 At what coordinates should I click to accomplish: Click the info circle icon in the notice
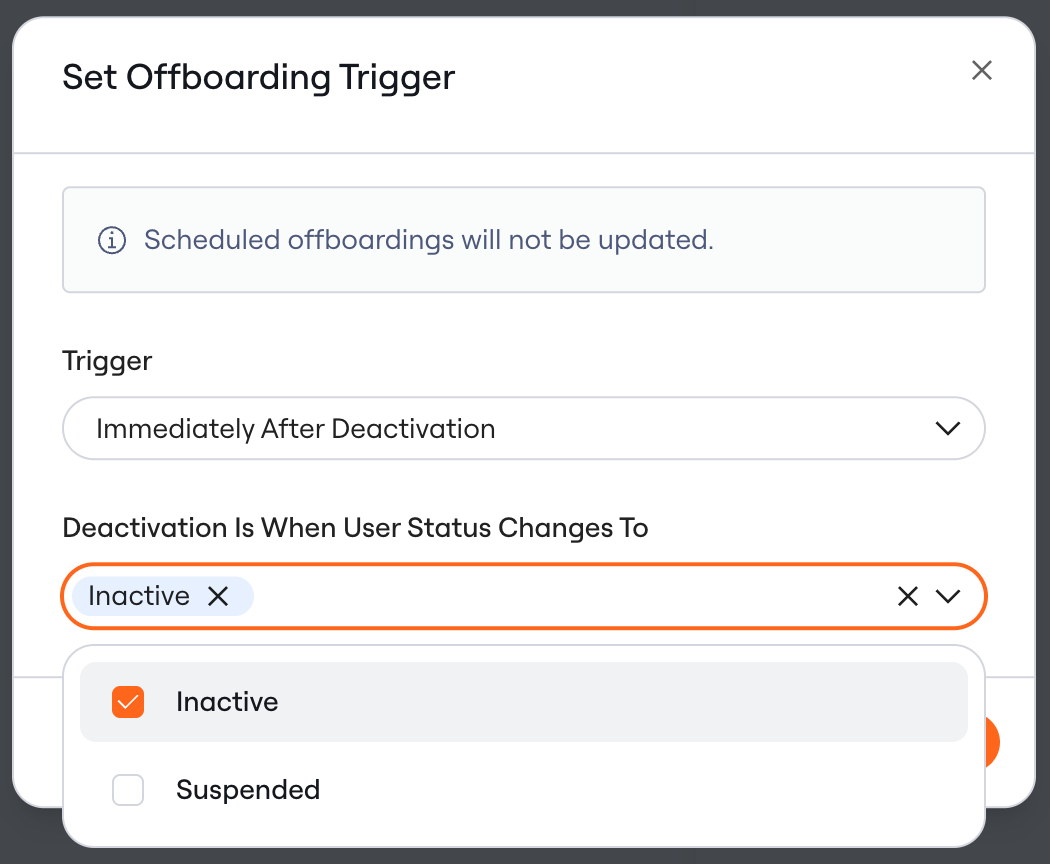point(112,240)
